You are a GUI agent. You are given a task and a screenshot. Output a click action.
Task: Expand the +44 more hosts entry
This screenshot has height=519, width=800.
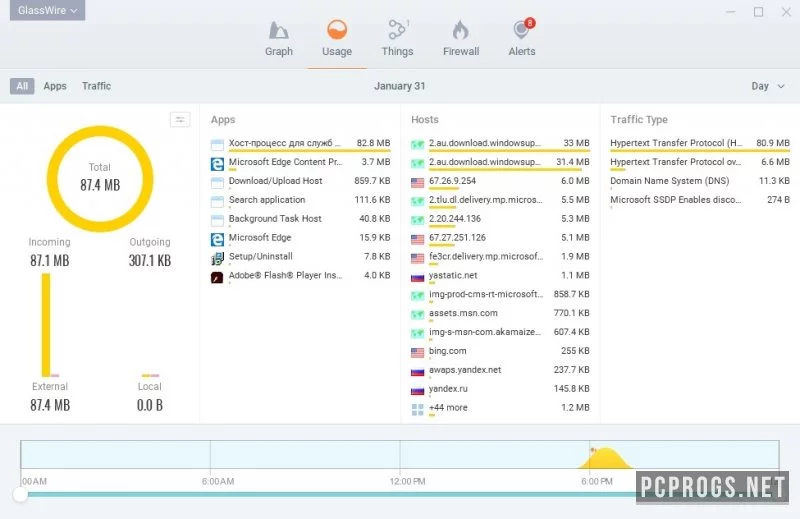point(500,408)
